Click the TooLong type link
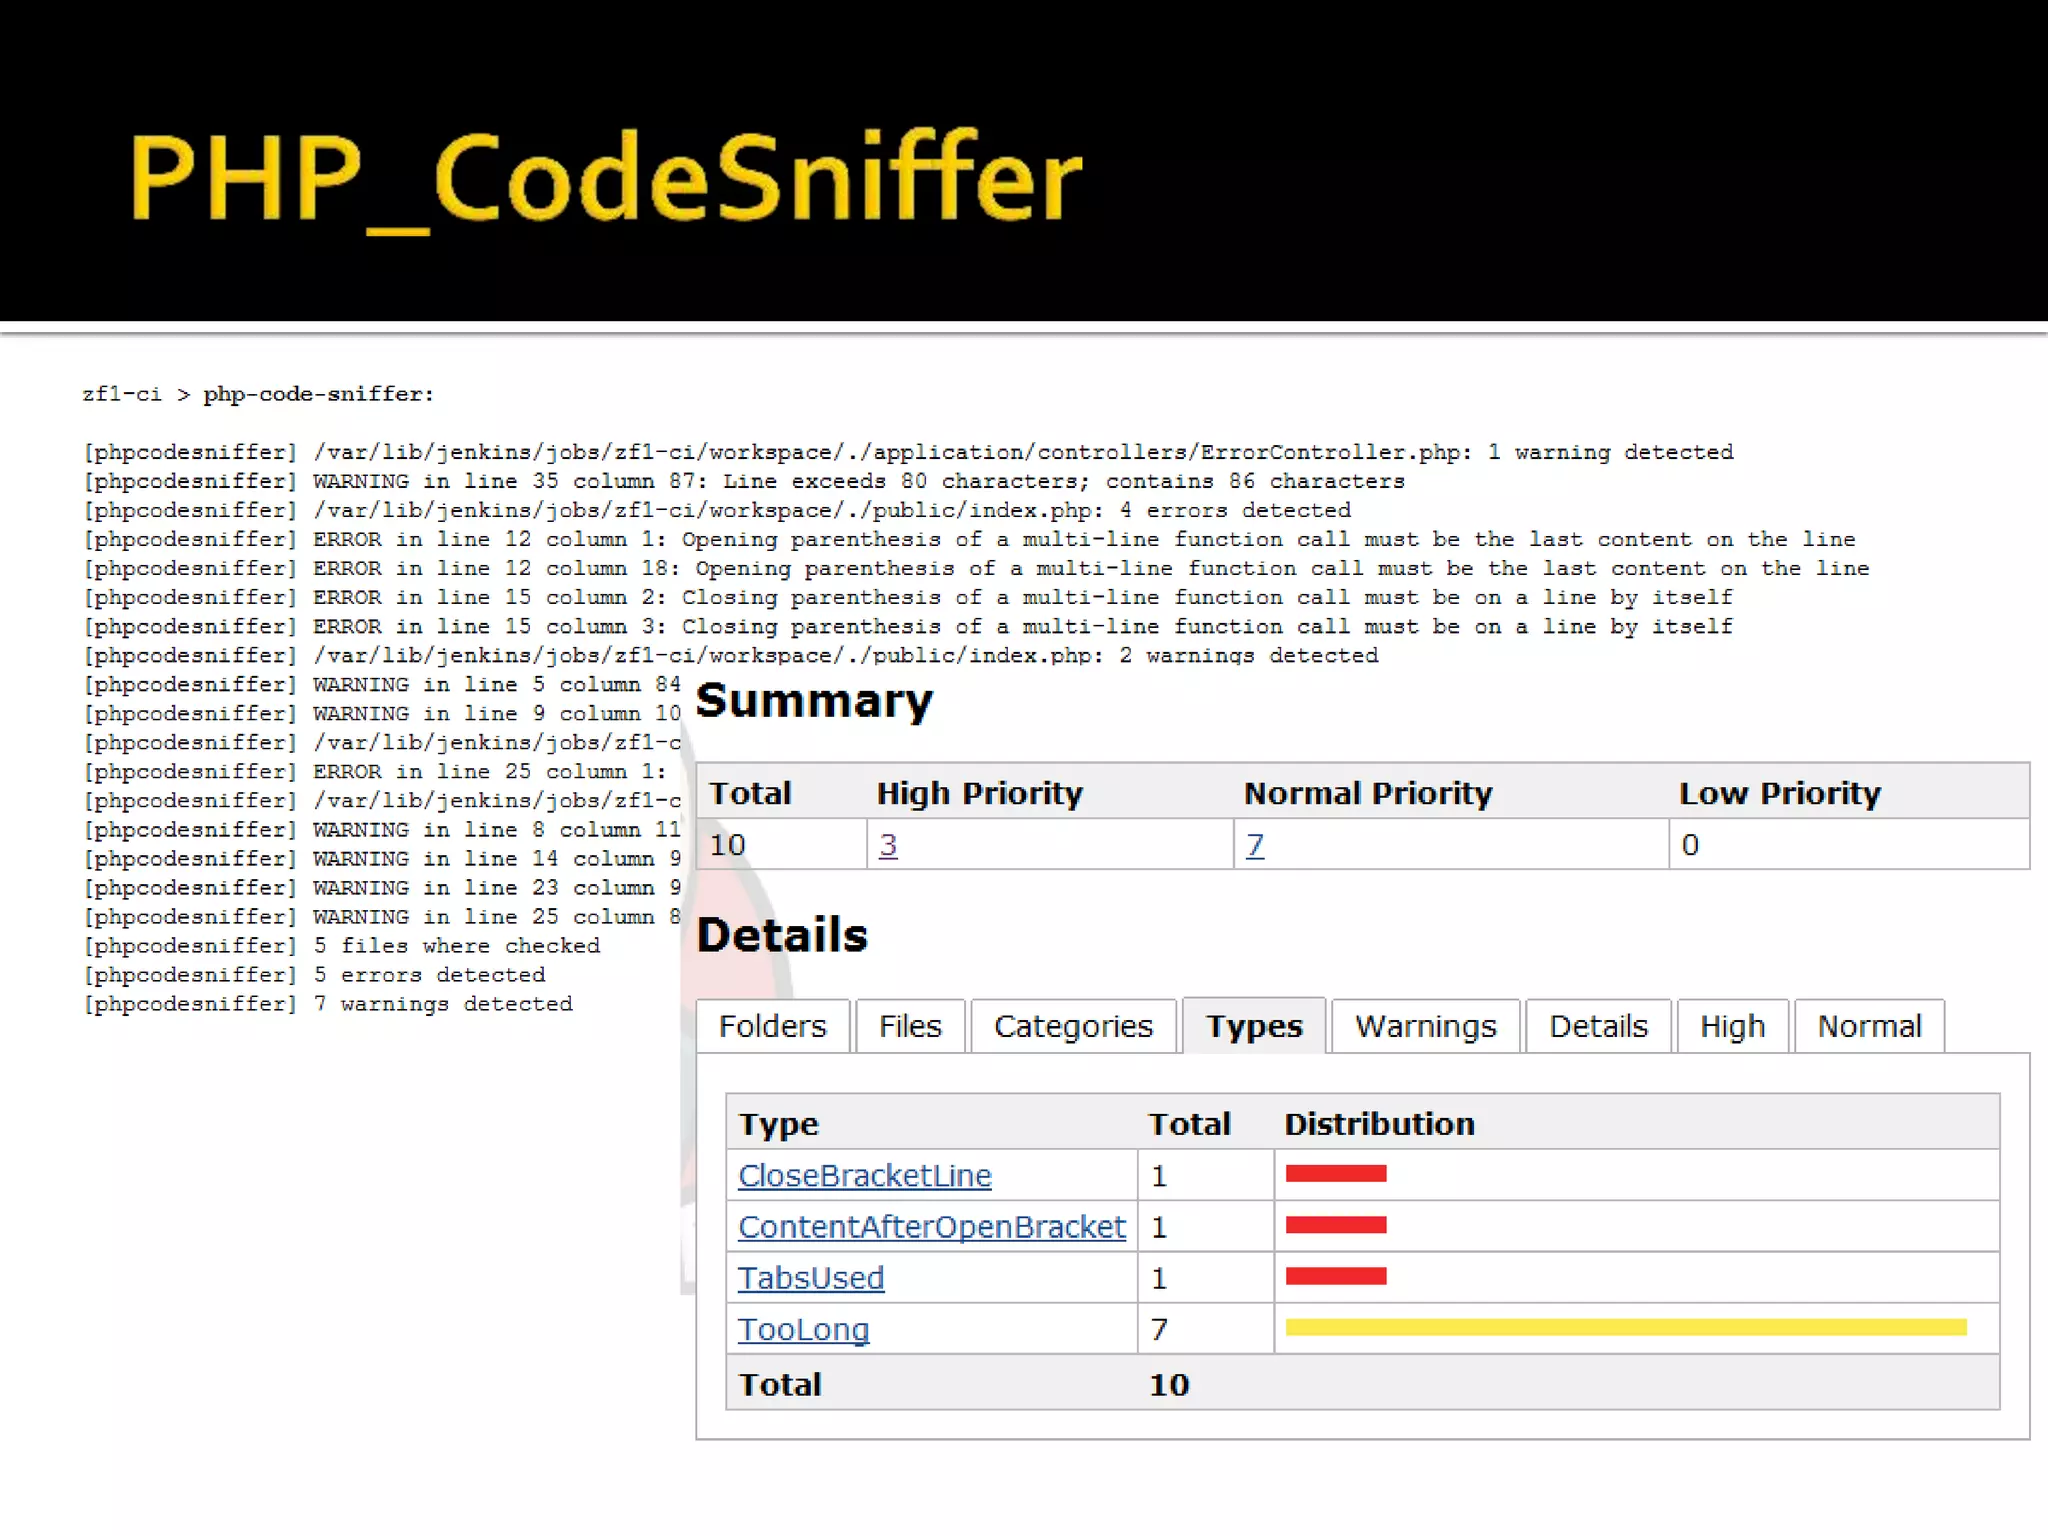This screenshot has width=2048, height=1536. [x=803, y=1329]
